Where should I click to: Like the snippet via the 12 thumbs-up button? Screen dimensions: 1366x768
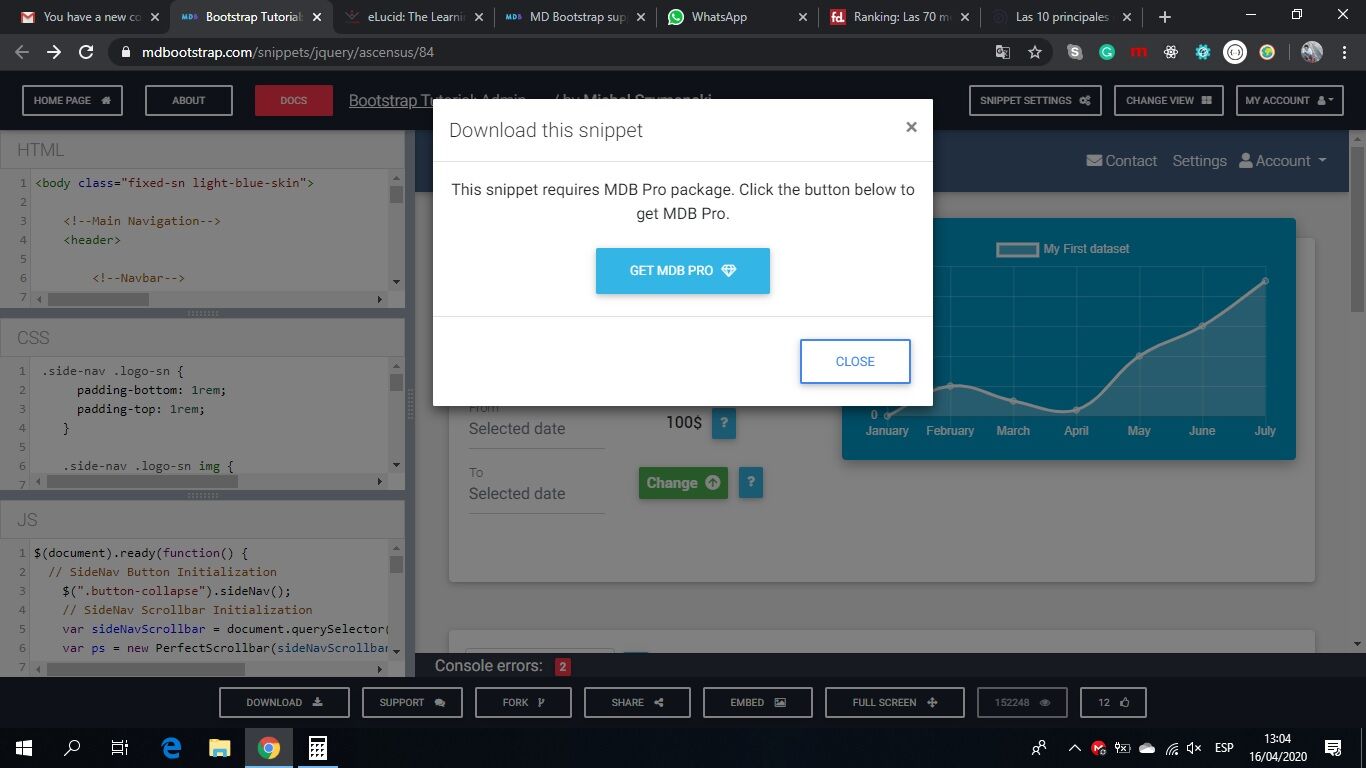(1113, 703)
